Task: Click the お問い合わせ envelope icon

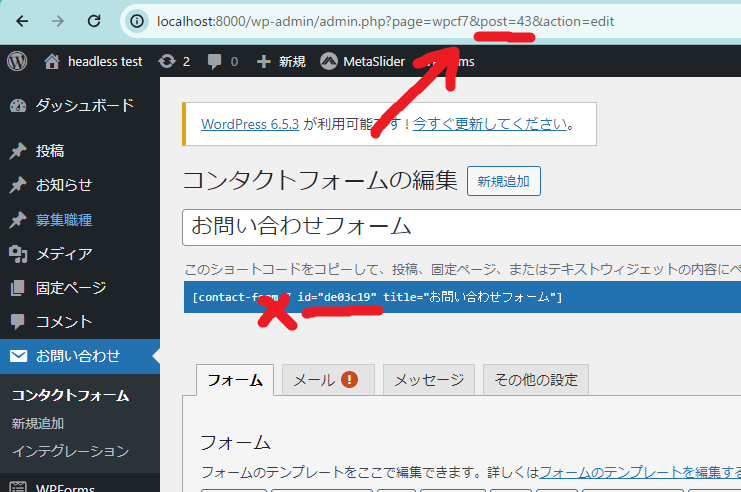Action: point(18,356)
